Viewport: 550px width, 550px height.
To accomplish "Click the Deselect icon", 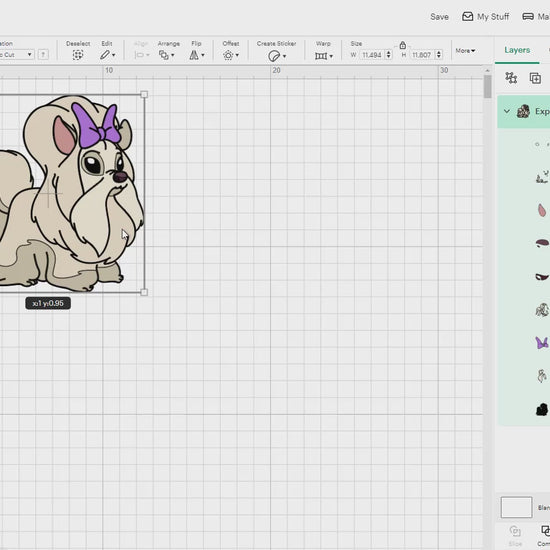I will pos(78,55).
